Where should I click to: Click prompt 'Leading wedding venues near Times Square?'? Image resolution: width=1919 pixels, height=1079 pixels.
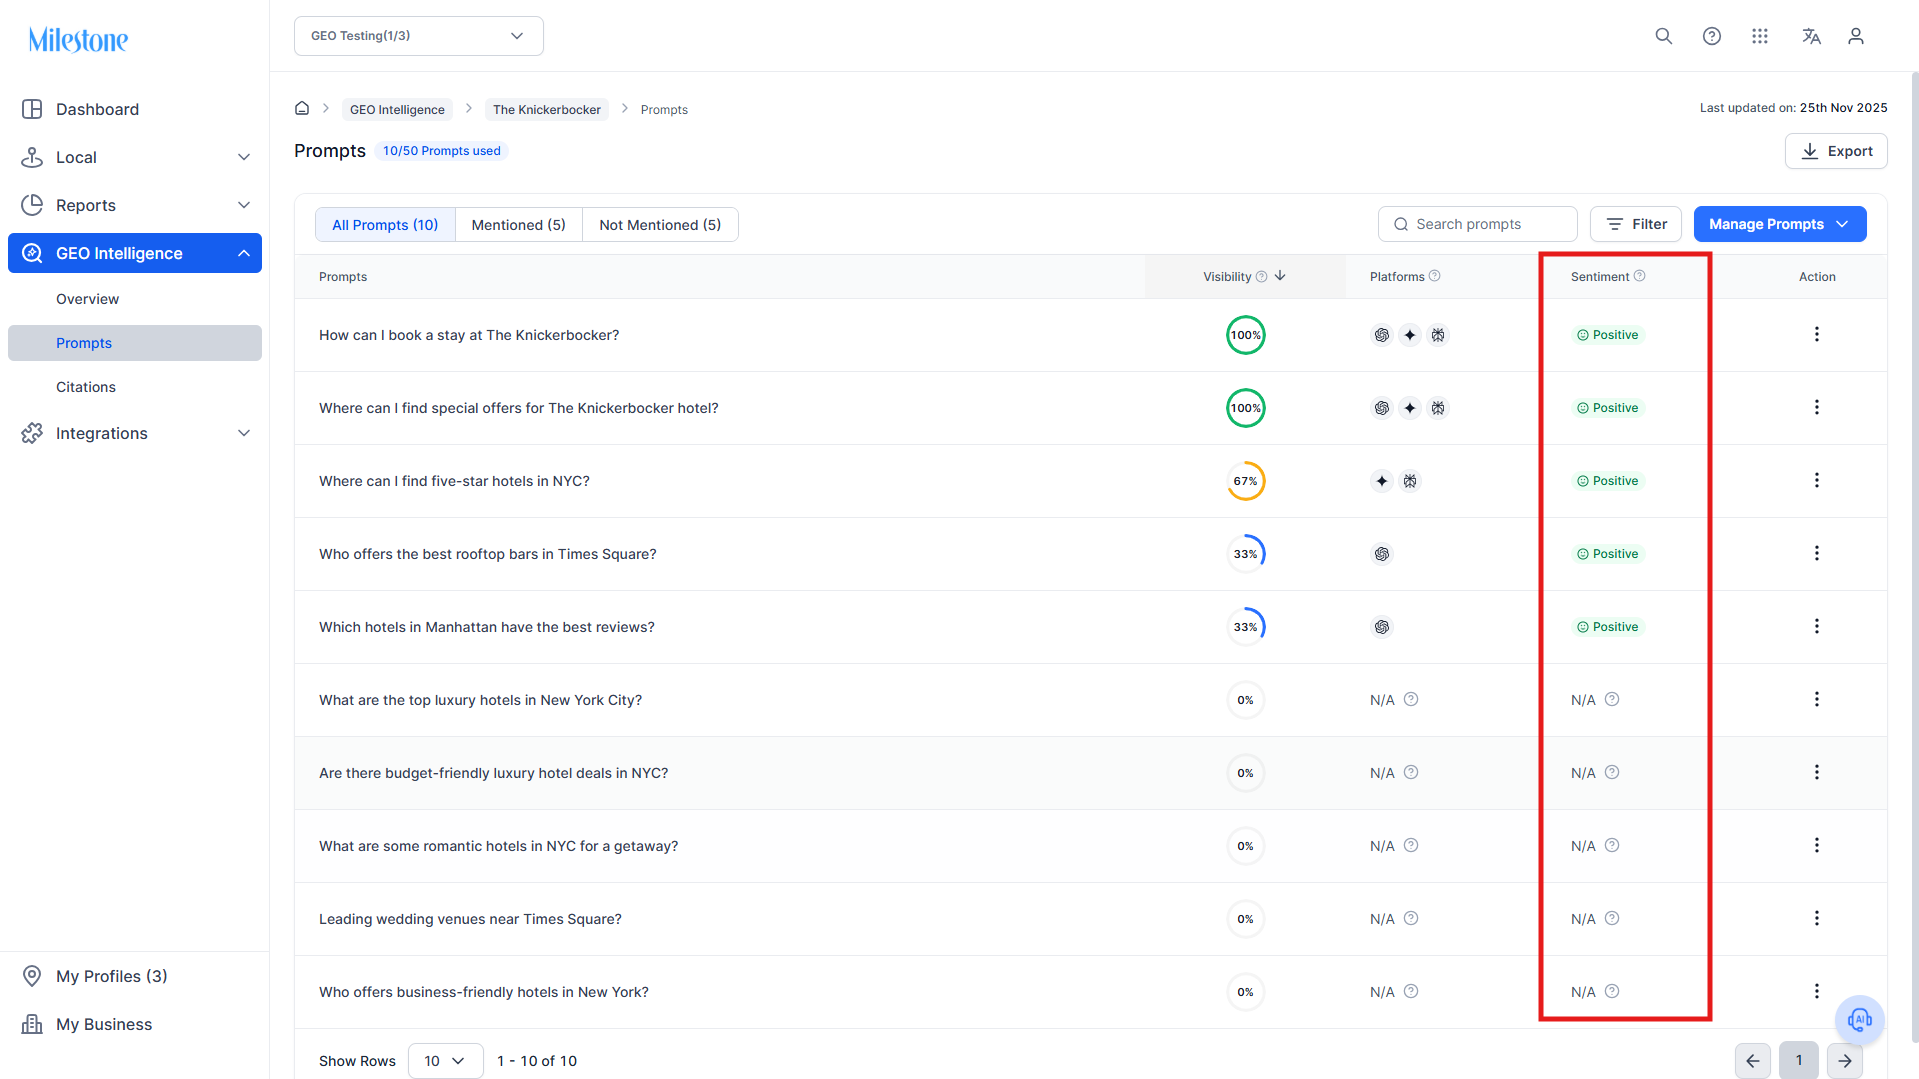(x=470, y=919)
